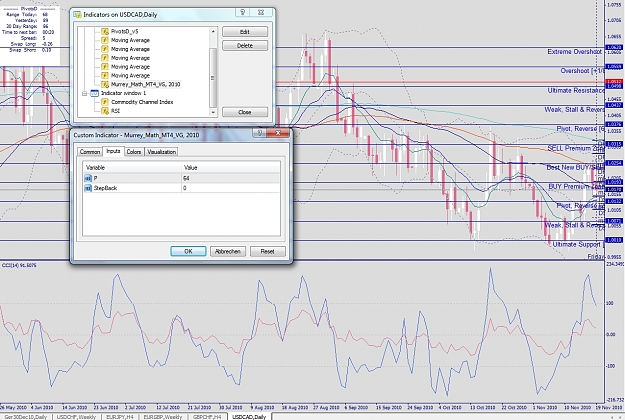Switch to the Common tab

(90, 152)
